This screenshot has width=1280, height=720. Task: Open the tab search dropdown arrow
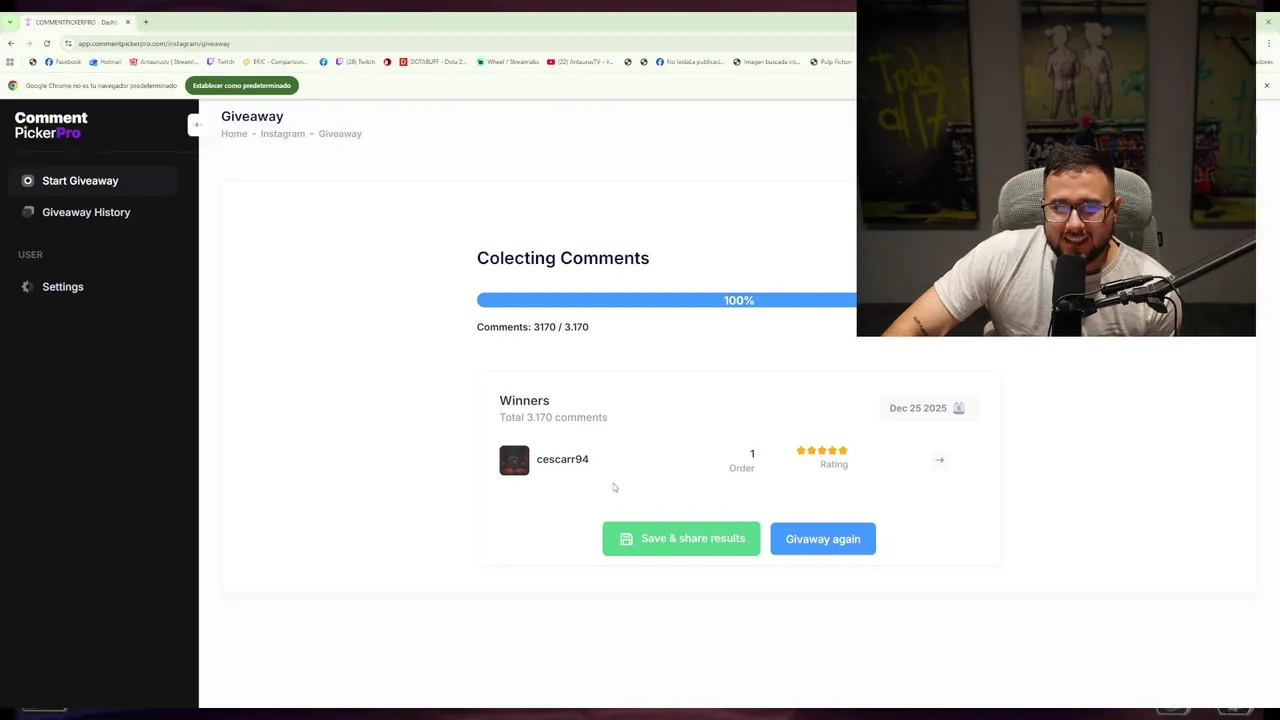tap(10, 22)
